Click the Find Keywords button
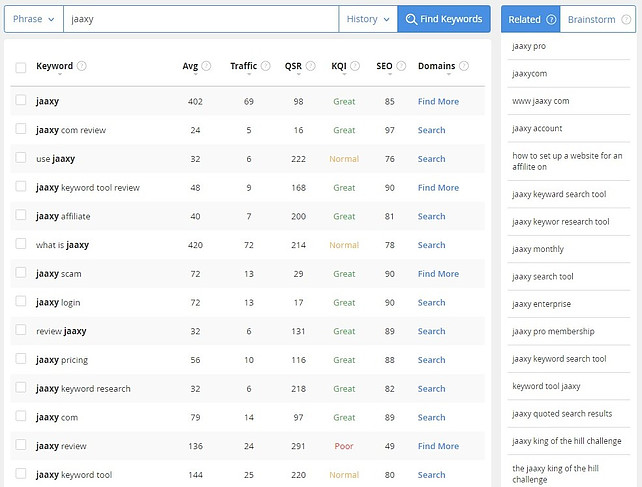Image resolution: width=642 pixels, height=487 pixels. [444, 19]
